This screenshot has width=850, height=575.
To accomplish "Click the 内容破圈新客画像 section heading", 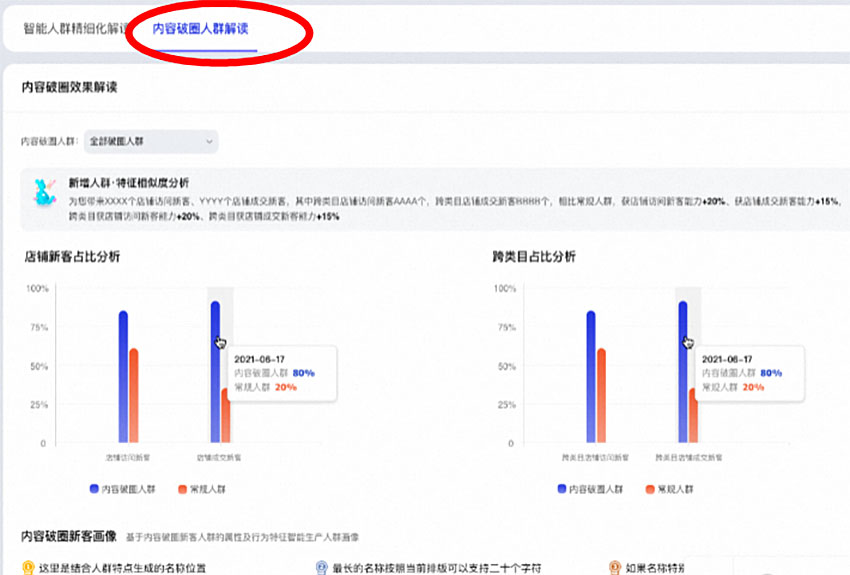I will pos(69,537).
